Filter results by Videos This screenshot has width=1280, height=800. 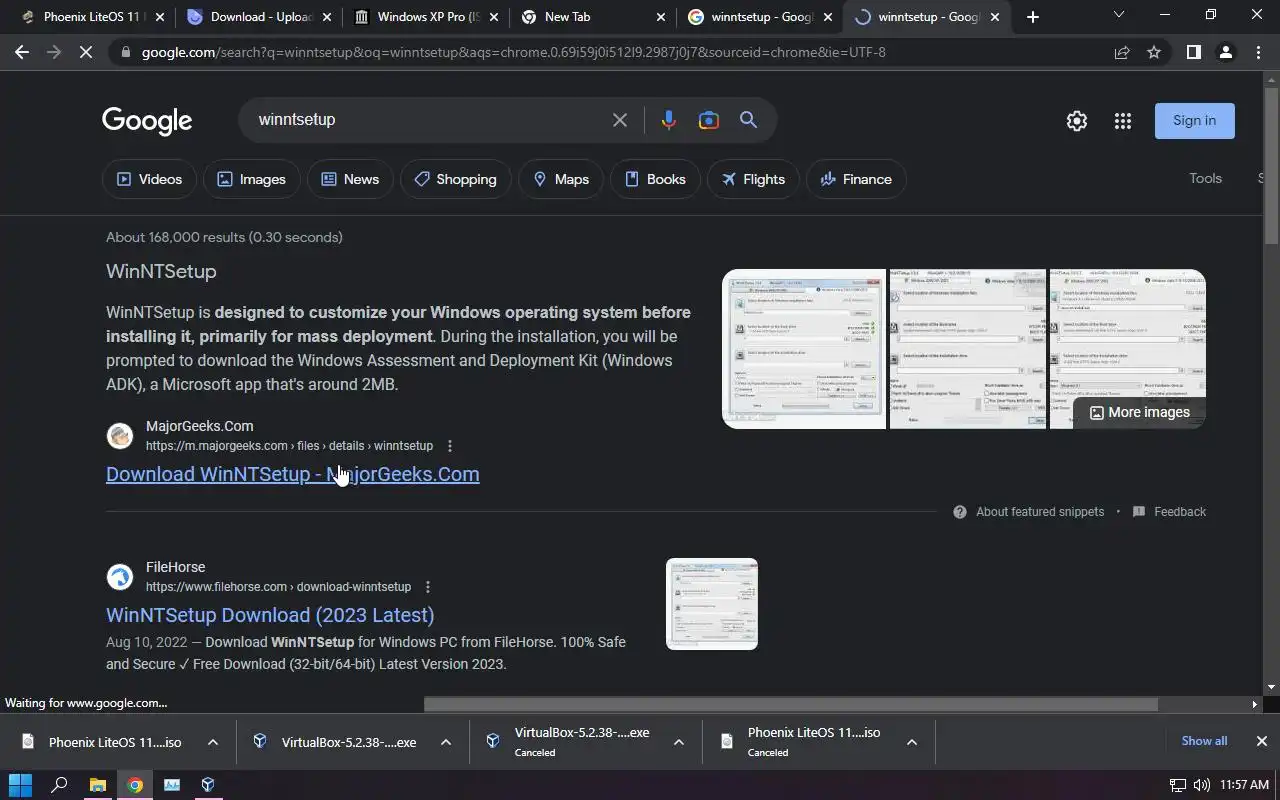[150, 179]
